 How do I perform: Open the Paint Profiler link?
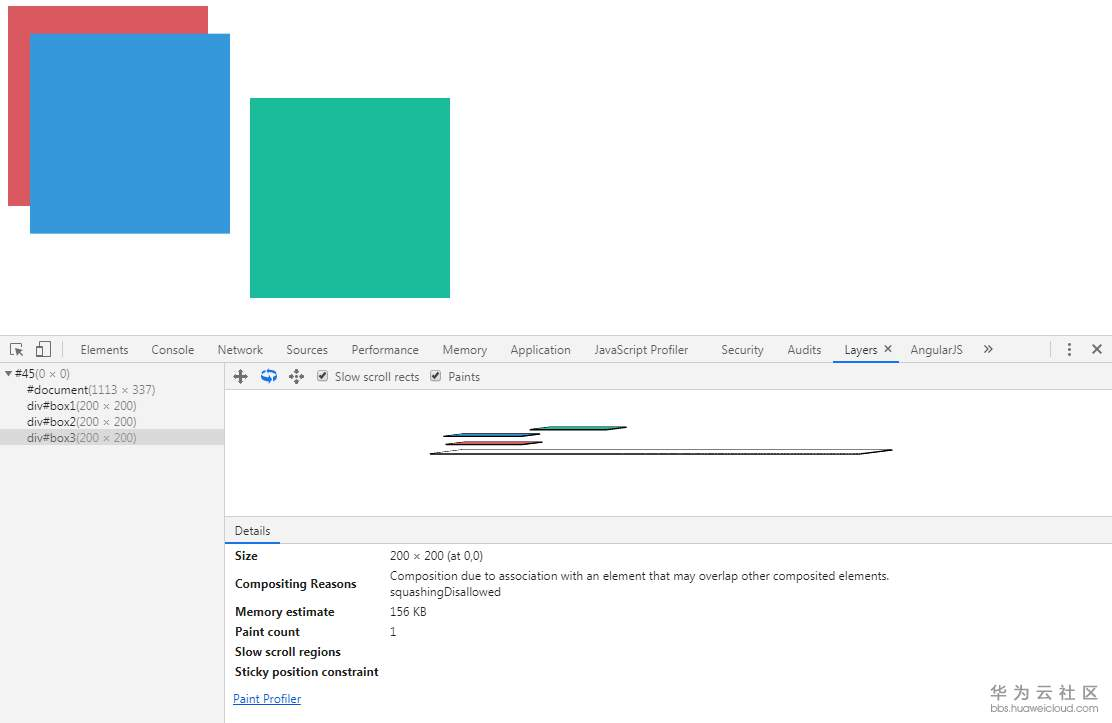point(267,699)
